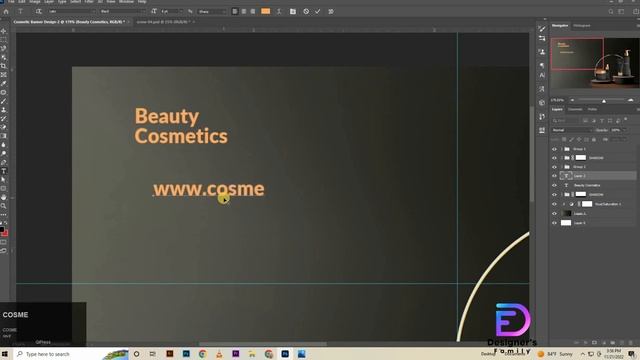The height and width of the screenshot is (360, 640).
Task: Open the font family dropdown
Action: click(71, 11)
